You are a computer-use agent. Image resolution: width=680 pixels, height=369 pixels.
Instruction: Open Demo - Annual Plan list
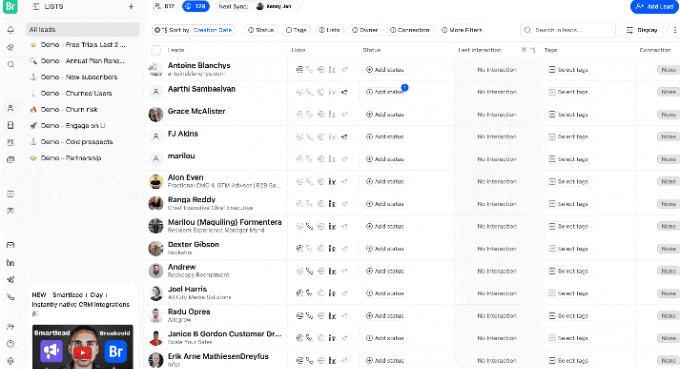(82, 61)
